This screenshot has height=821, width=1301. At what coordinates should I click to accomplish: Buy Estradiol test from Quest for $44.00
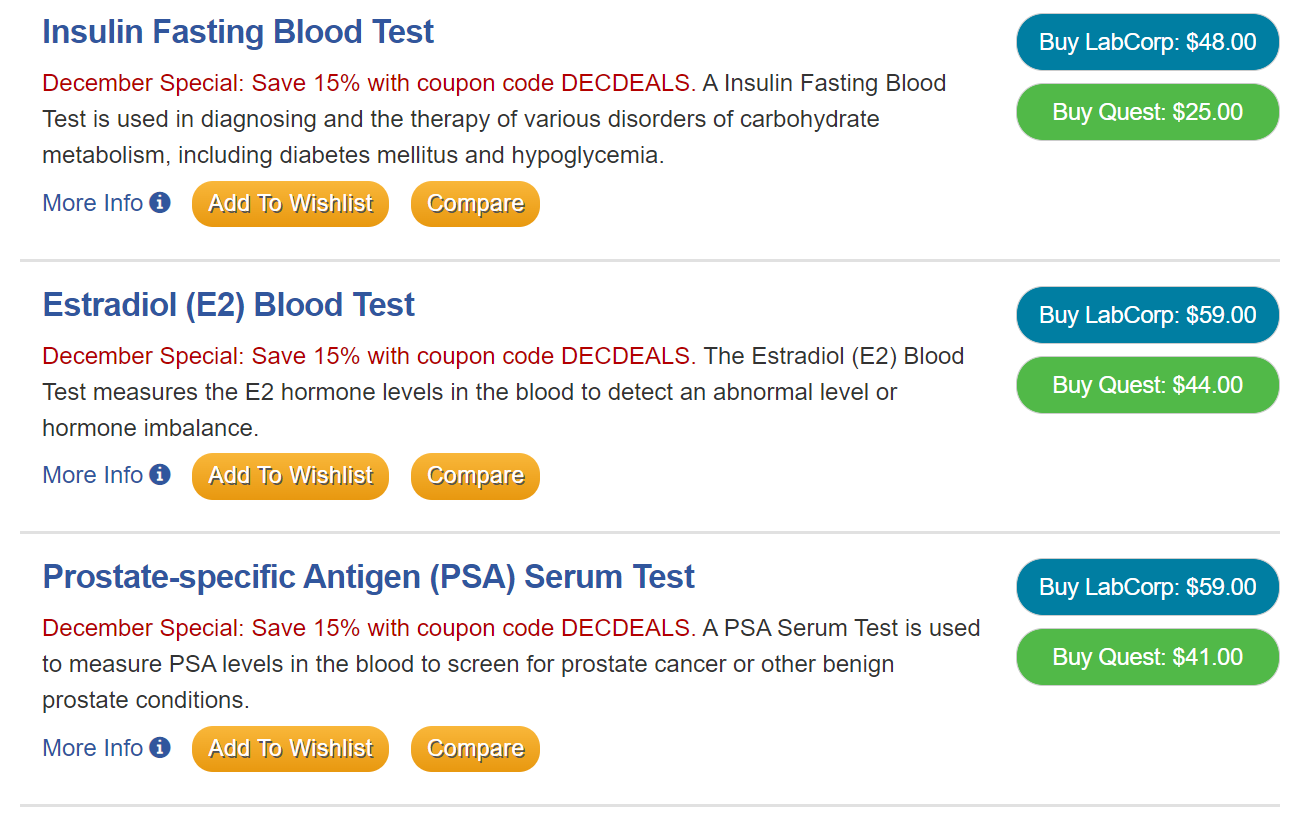click(1147, 384)
